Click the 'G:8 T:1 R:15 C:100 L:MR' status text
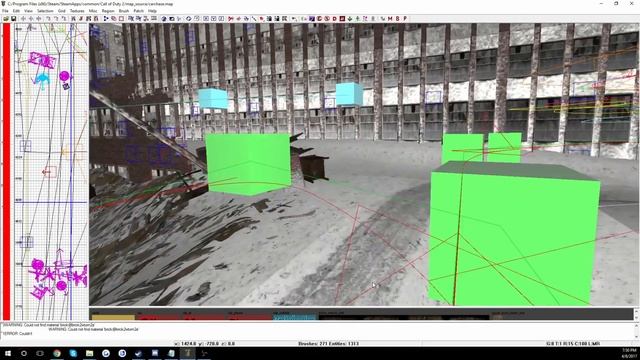 tap(573, 344)
